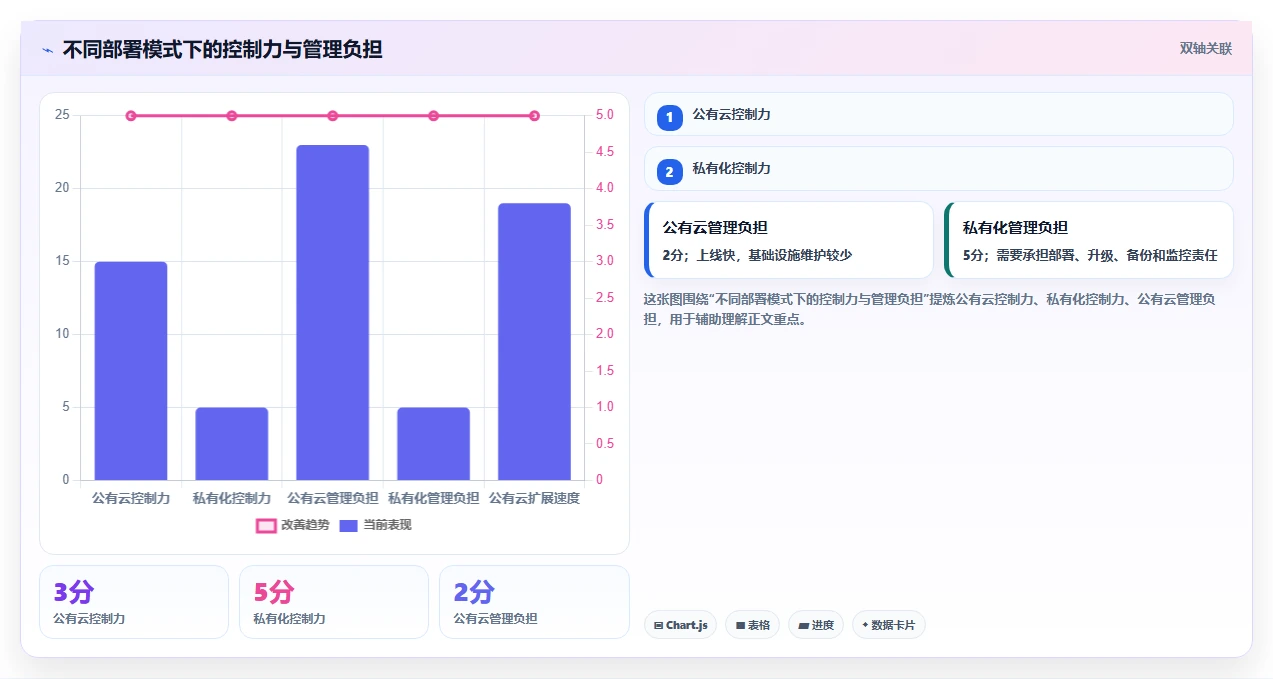Viewport: 1273px width, 679px height.
Task: Click the description paragraph starting 这张图围绕
Action: tap(930, 309)
